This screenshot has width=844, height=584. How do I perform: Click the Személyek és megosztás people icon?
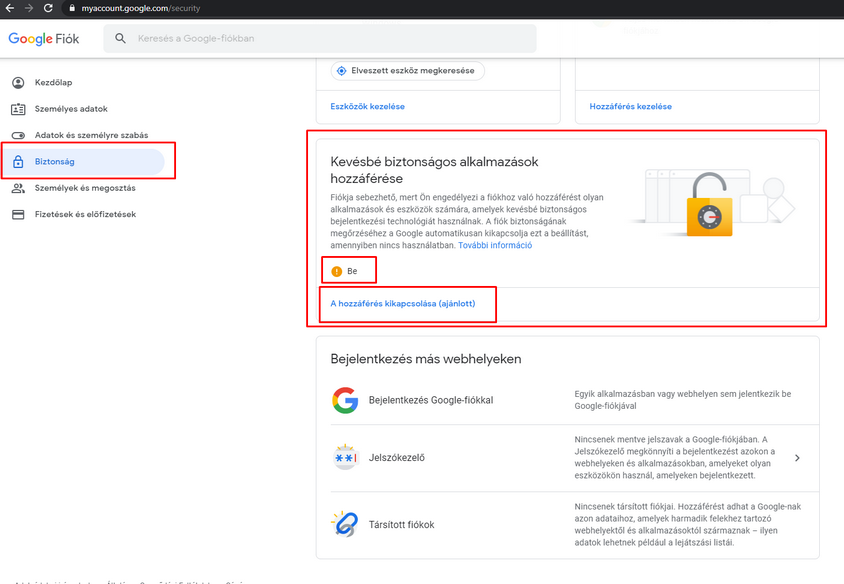[18, 188]
